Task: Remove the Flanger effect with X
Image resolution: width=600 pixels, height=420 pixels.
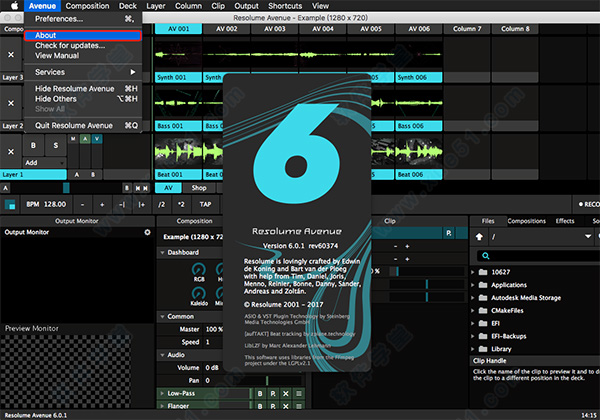Action: click(x=285, y=406)
